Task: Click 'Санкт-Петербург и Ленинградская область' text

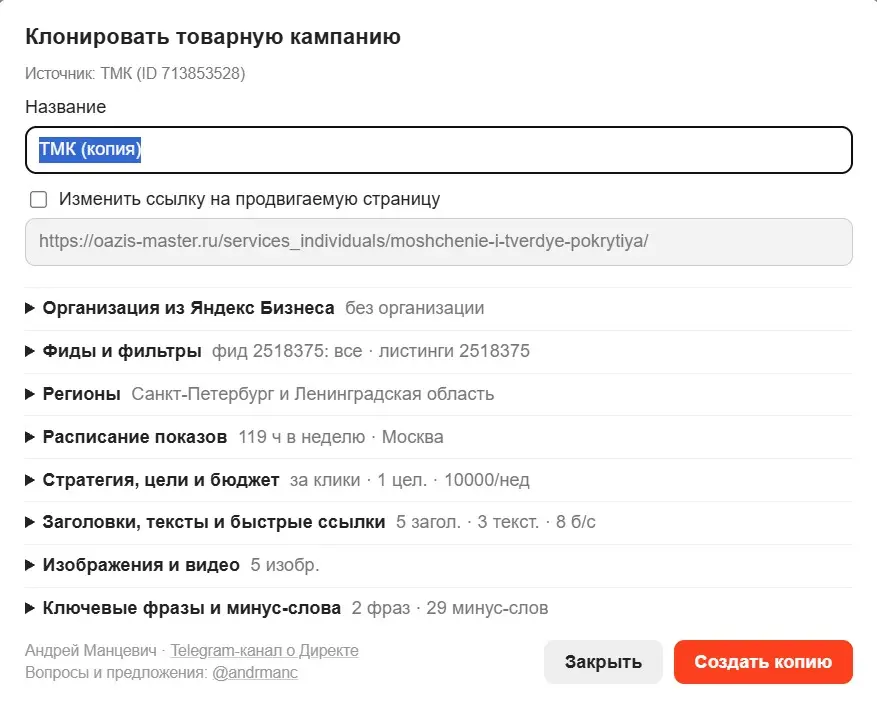Action: 313,394
